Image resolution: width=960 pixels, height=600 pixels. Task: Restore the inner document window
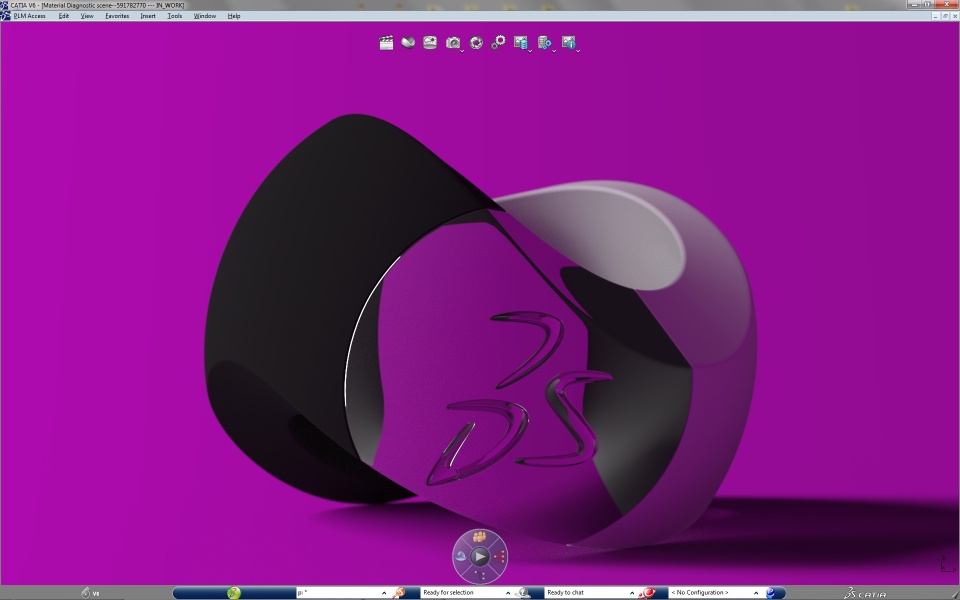(945, 16)
